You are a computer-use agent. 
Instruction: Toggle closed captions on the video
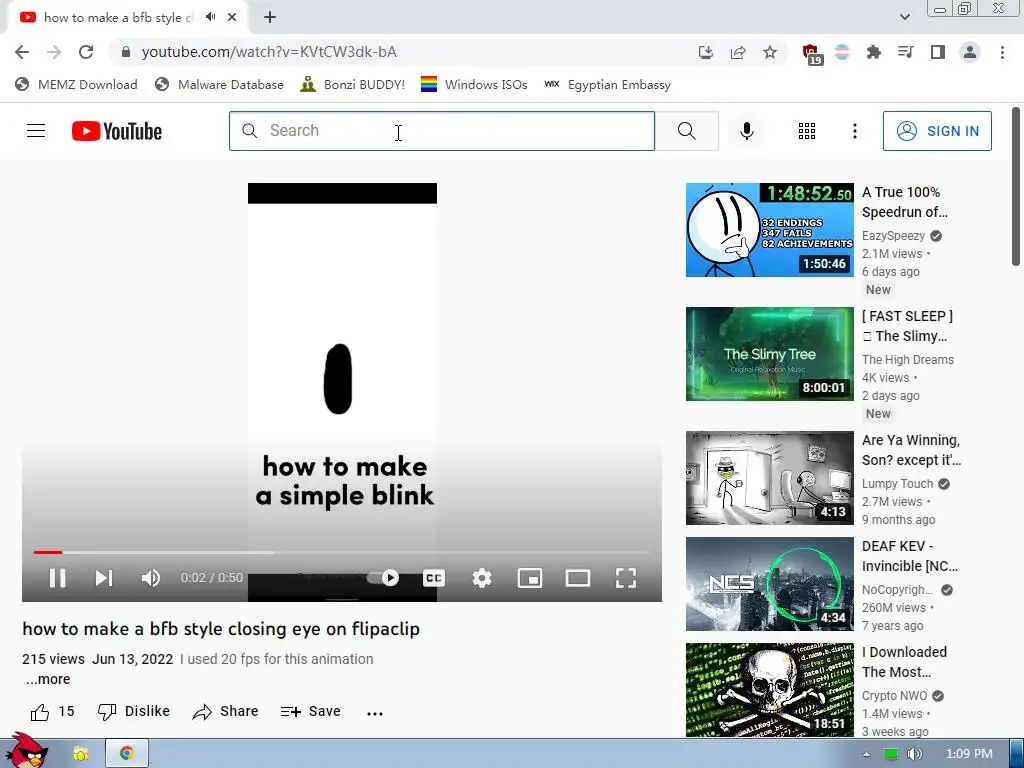pos(434,578)
